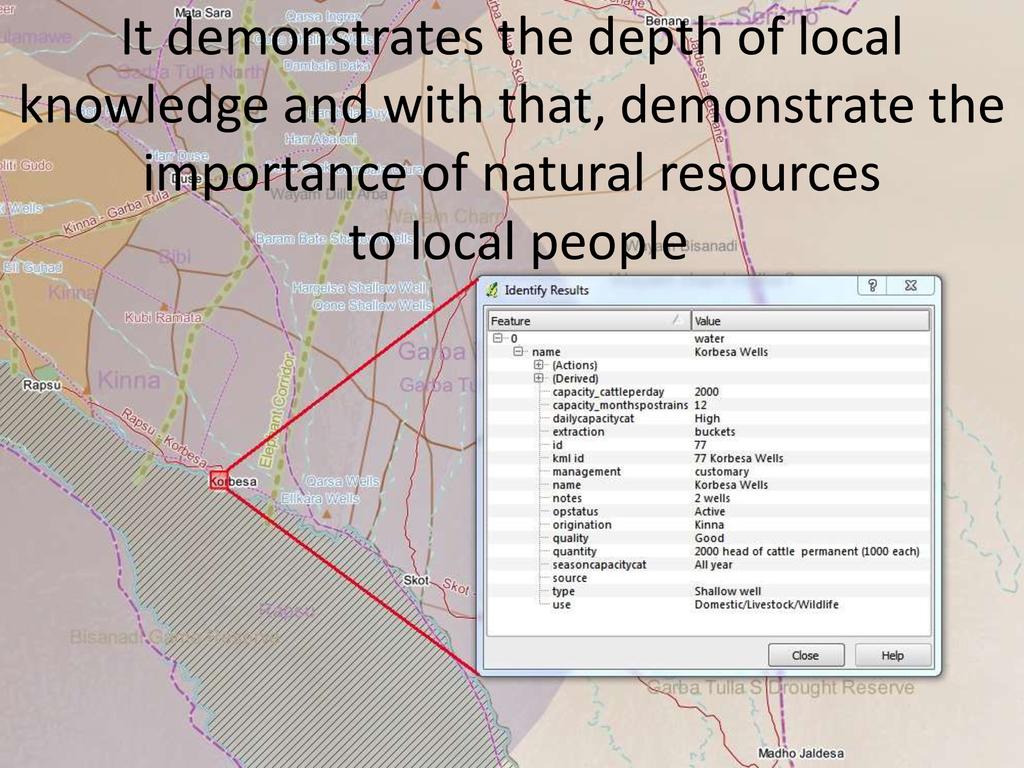Expand the (Actions) tree node
Screen dimensions: 1024x768
pos(539,365)
